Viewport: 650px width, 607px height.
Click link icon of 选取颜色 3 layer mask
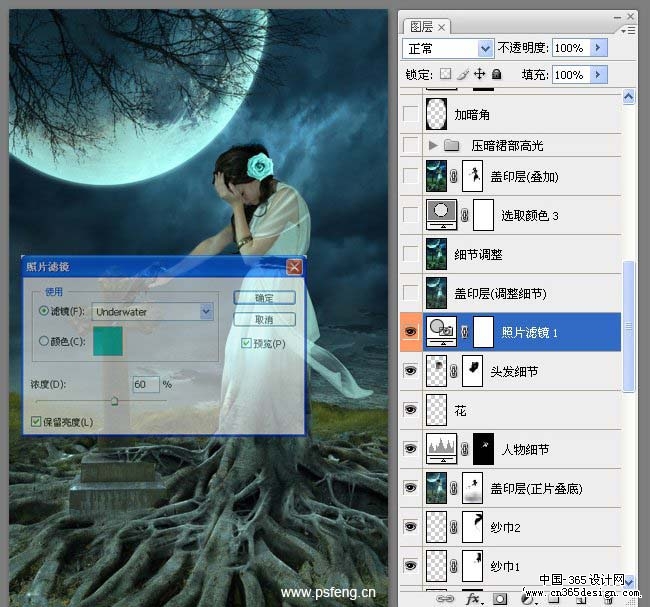point(465,215)
